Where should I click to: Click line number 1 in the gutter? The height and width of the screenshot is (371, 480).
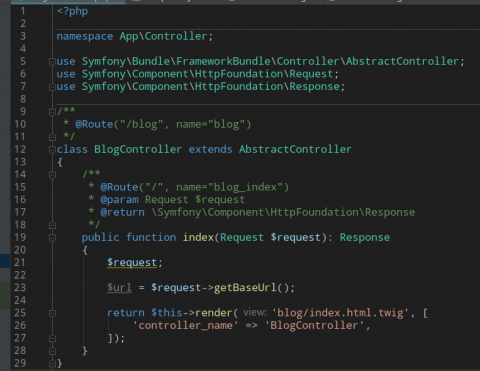[x=23, y=11]
